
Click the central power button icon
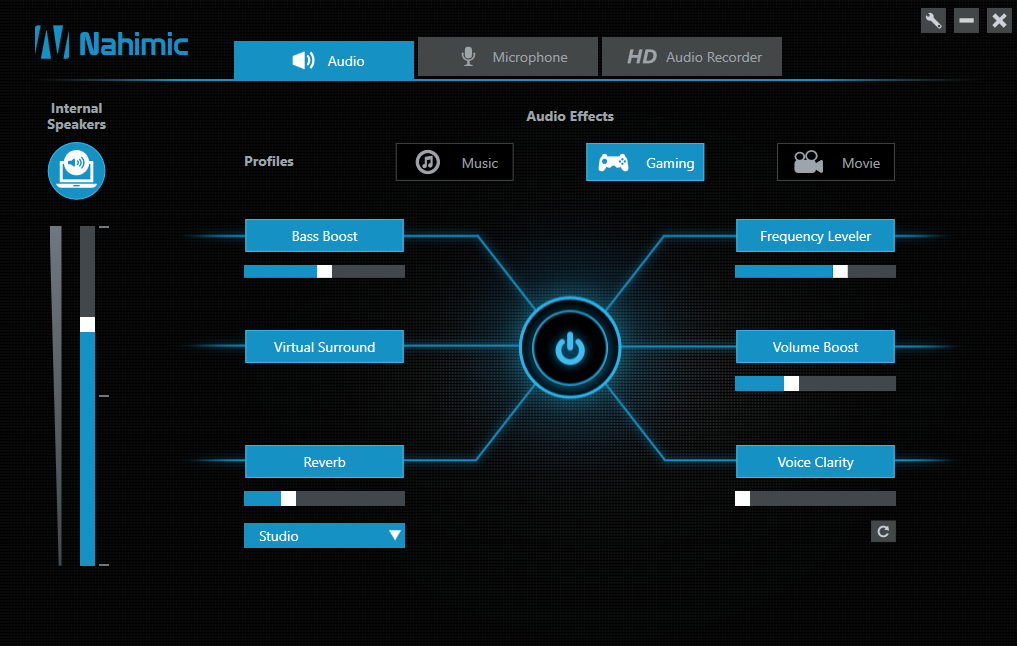click(570, 348)
